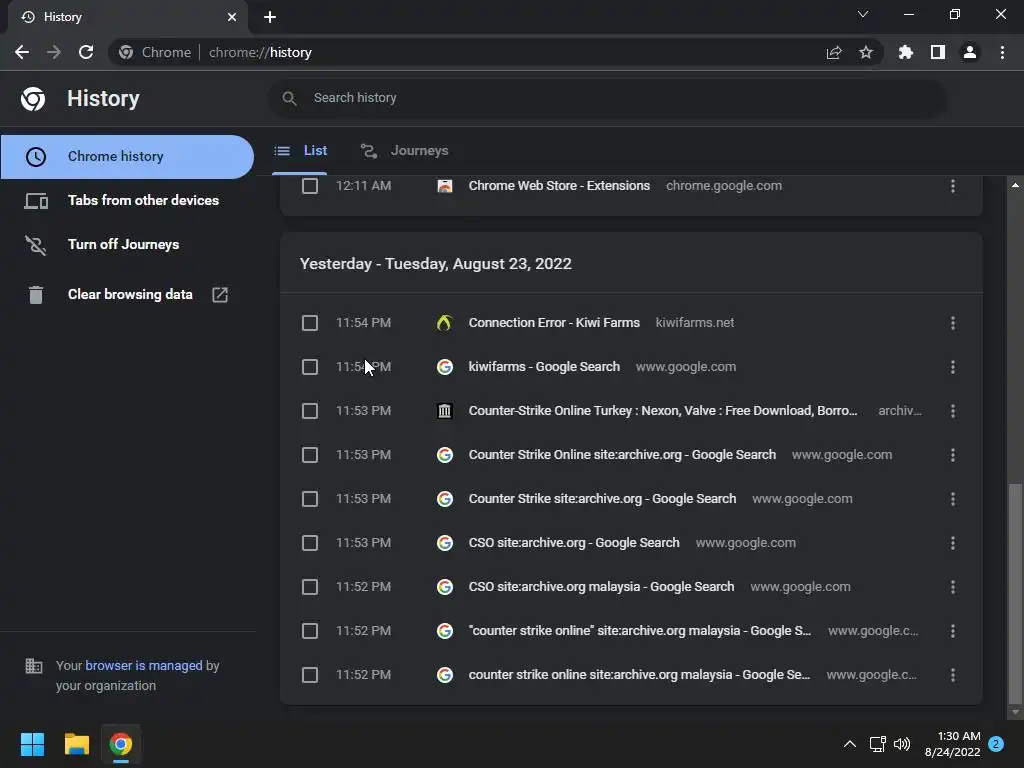
Task: Open actions menu for Counter-Strike Online Turkey
Action: coord(953,411)
